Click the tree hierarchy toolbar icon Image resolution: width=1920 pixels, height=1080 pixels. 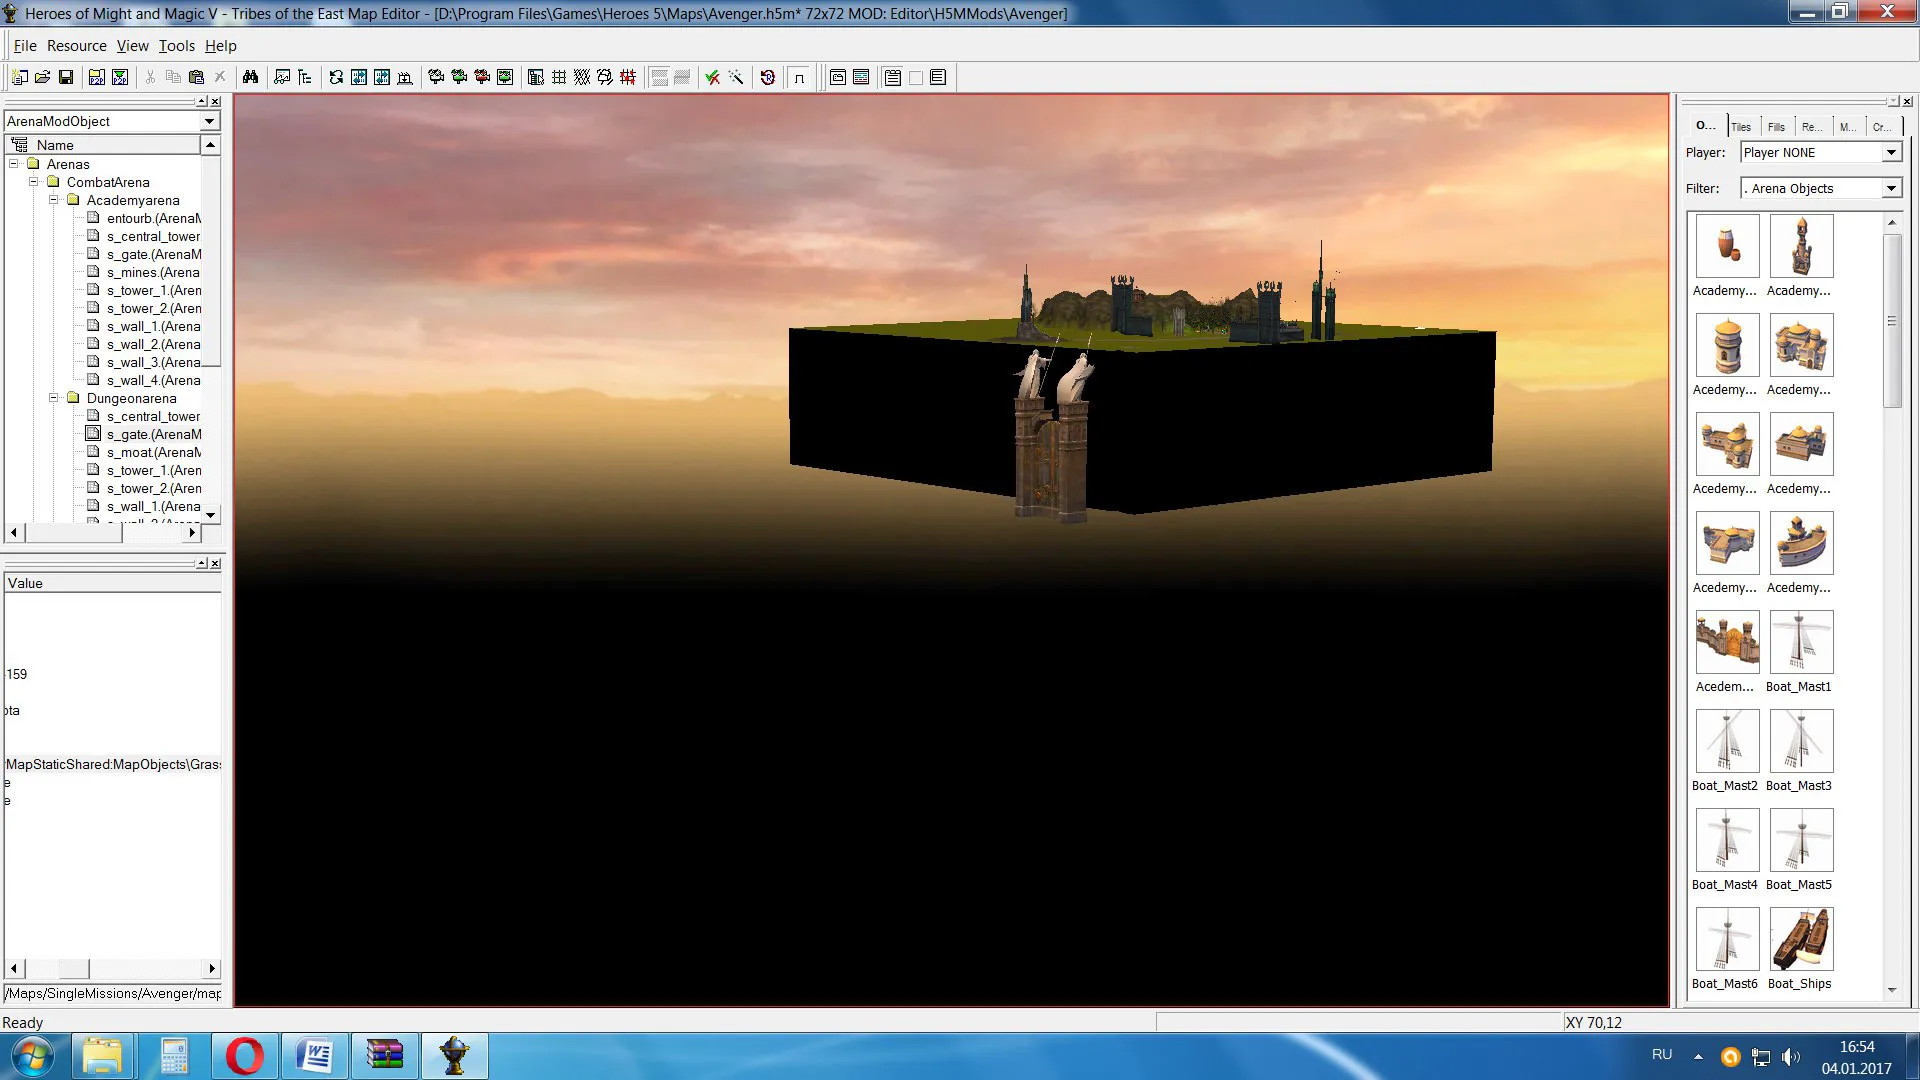pos(305,77)
